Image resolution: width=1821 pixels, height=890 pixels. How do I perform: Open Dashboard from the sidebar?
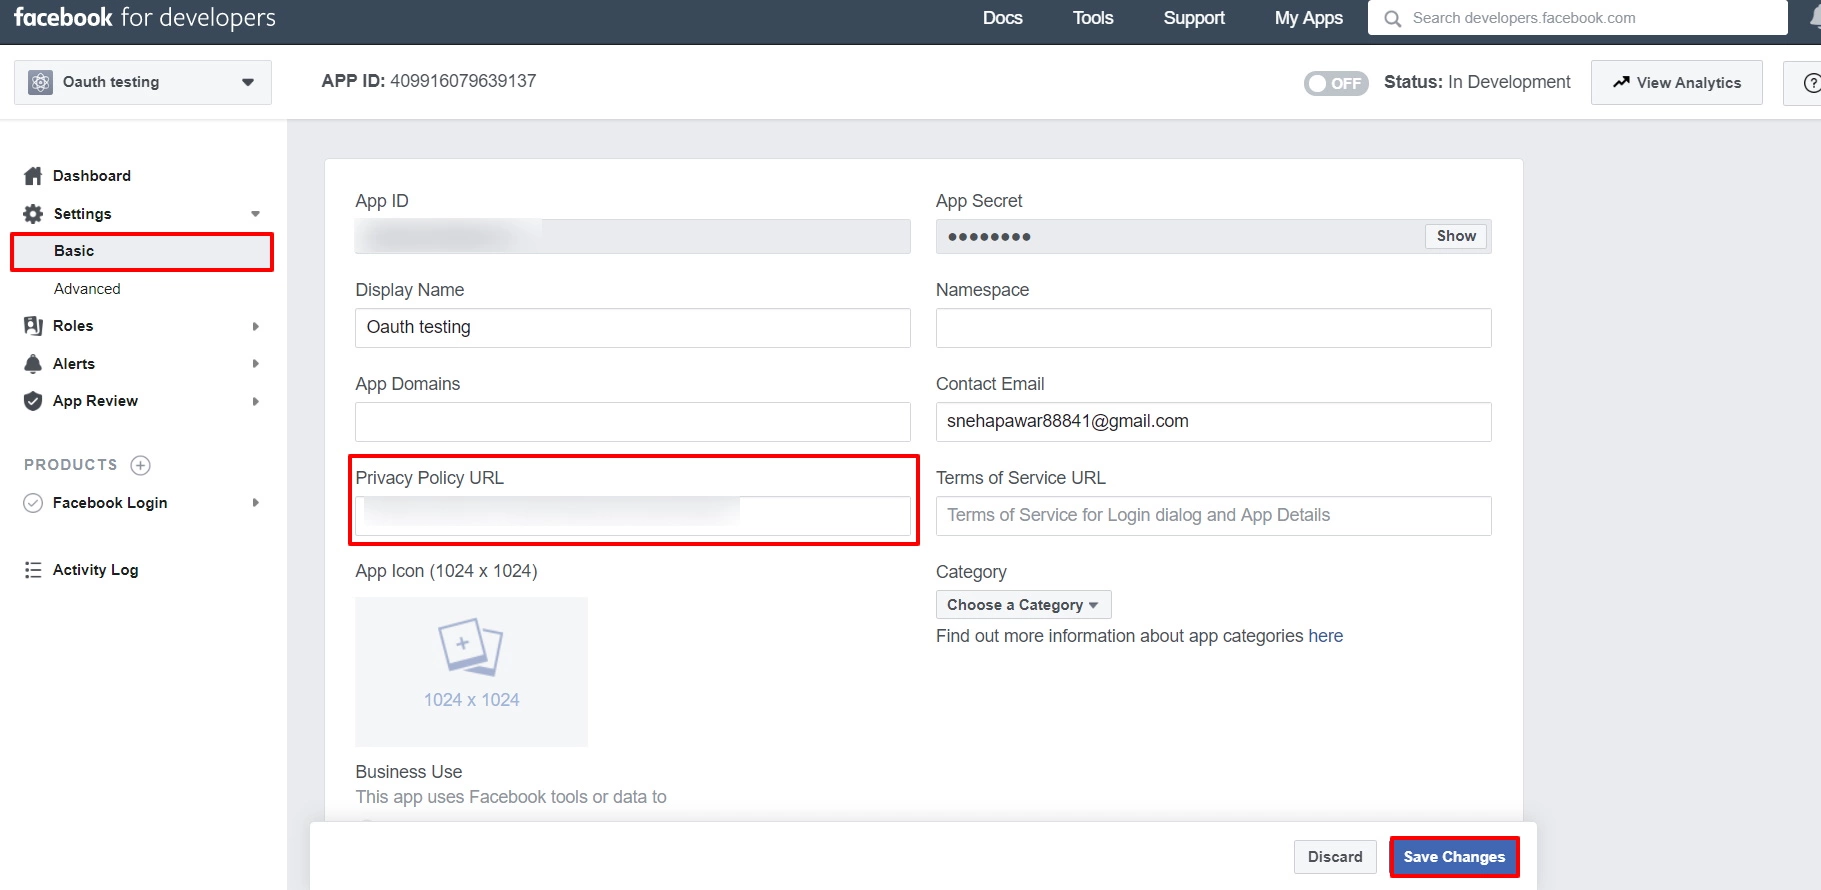pos(92,176)
